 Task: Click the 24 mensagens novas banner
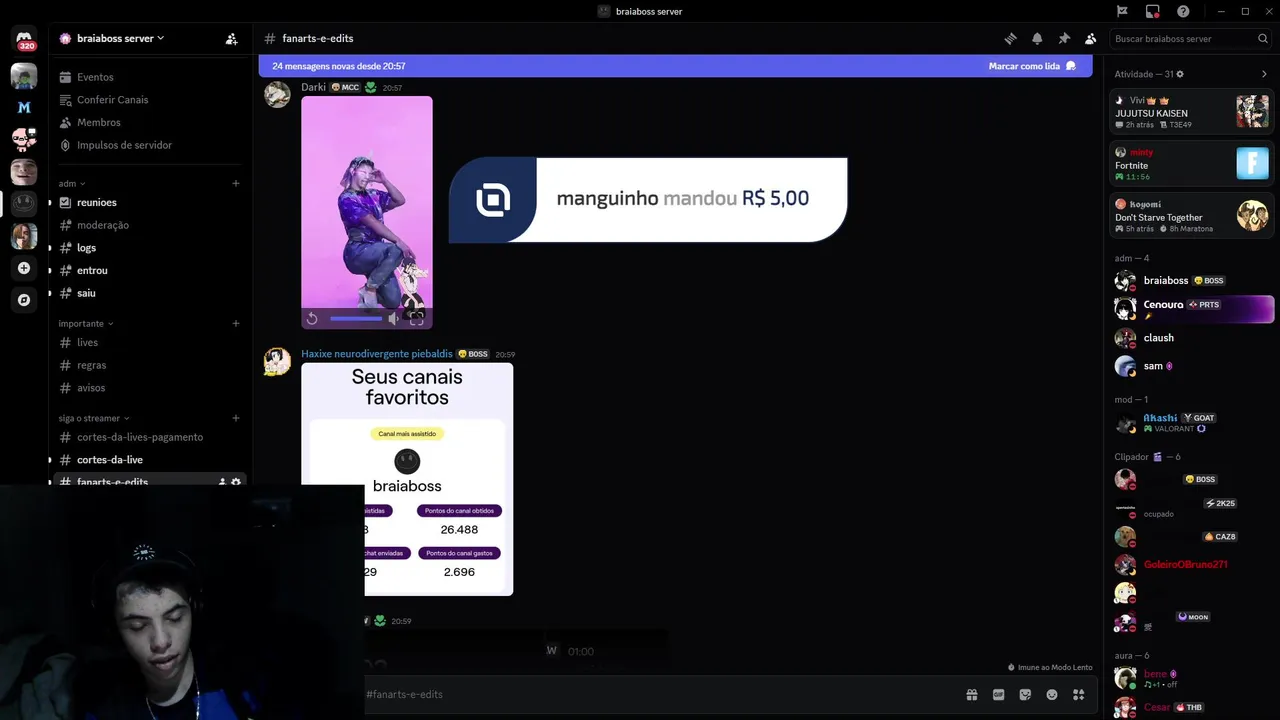[675, 66]
